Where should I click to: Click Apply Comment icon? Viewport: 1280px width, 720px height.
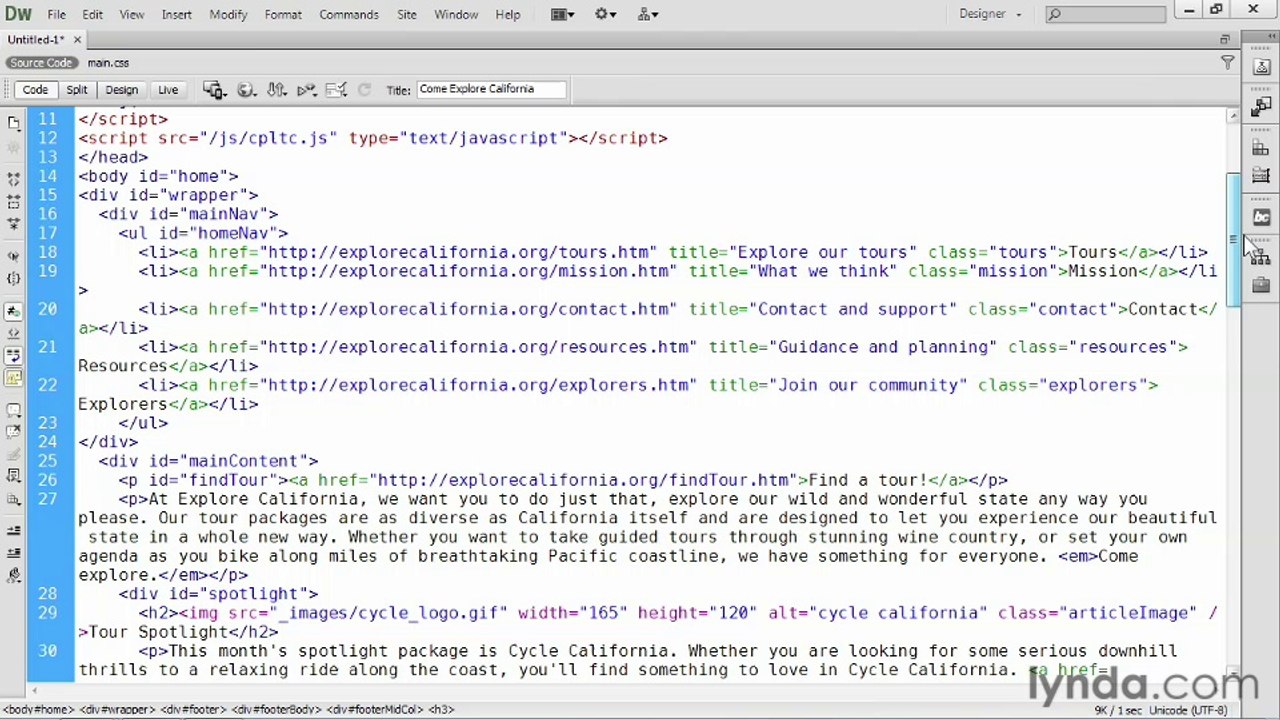click(x=14, y=410)
